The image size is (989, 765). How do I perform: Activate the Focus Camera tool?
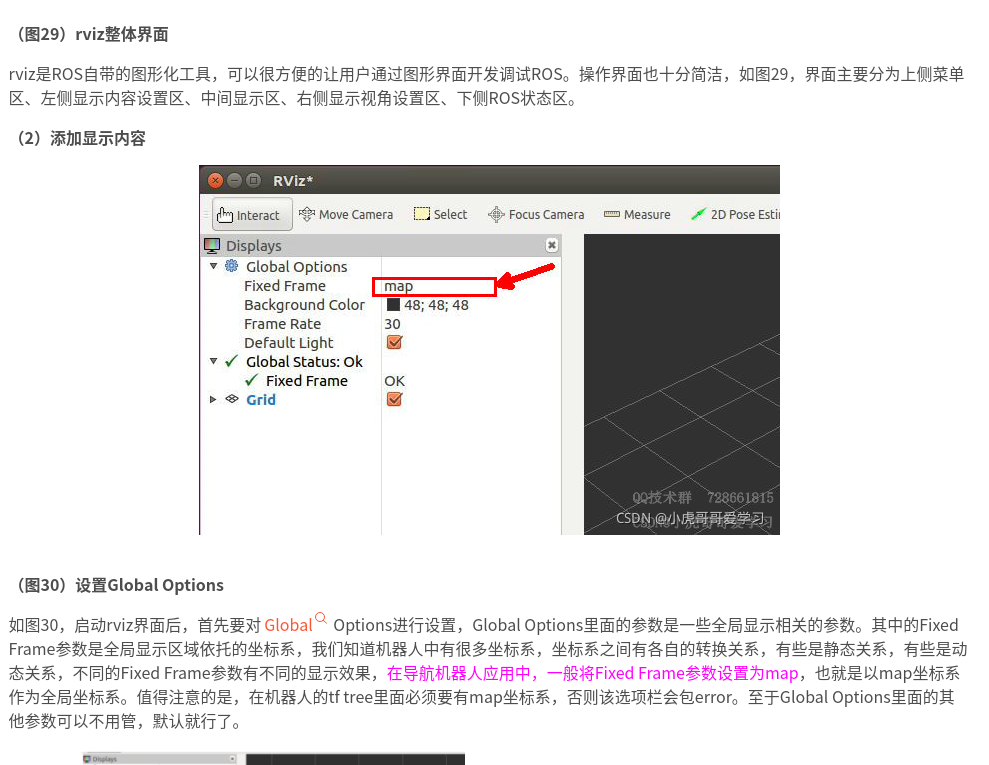[536, 214]
